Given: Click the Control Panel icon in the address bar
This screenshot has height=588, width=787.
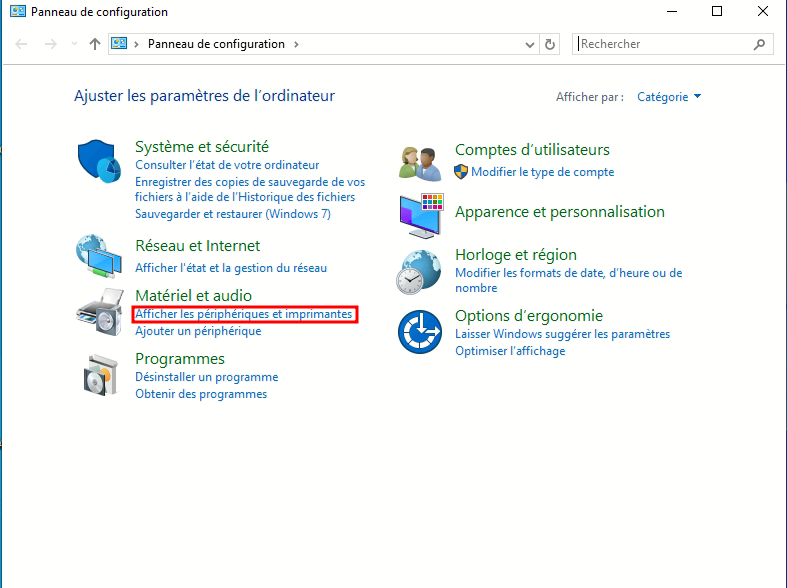Looking at the screenshot, I should tap(119, 44).
